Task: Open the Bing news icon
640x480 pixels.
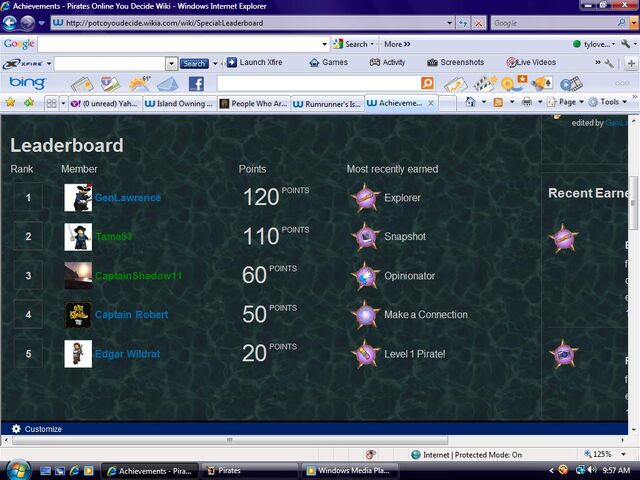Action: coord(82,84)
